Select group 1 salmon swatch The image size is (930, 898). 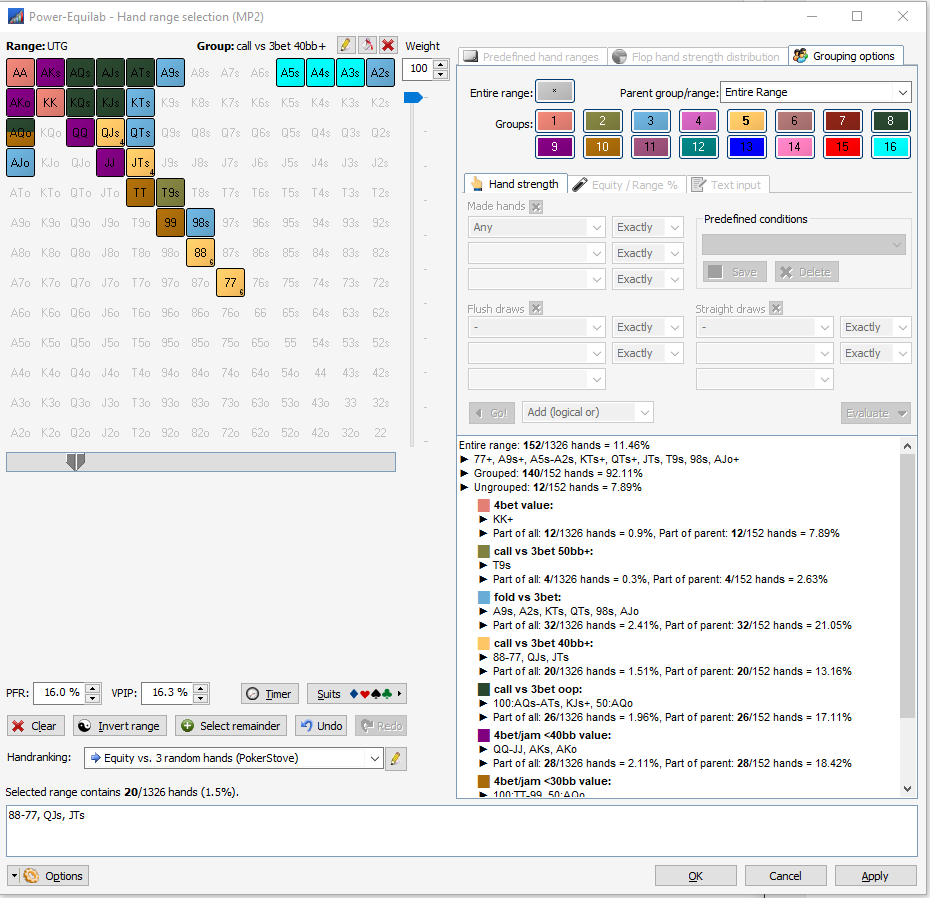tap(554, 121)
